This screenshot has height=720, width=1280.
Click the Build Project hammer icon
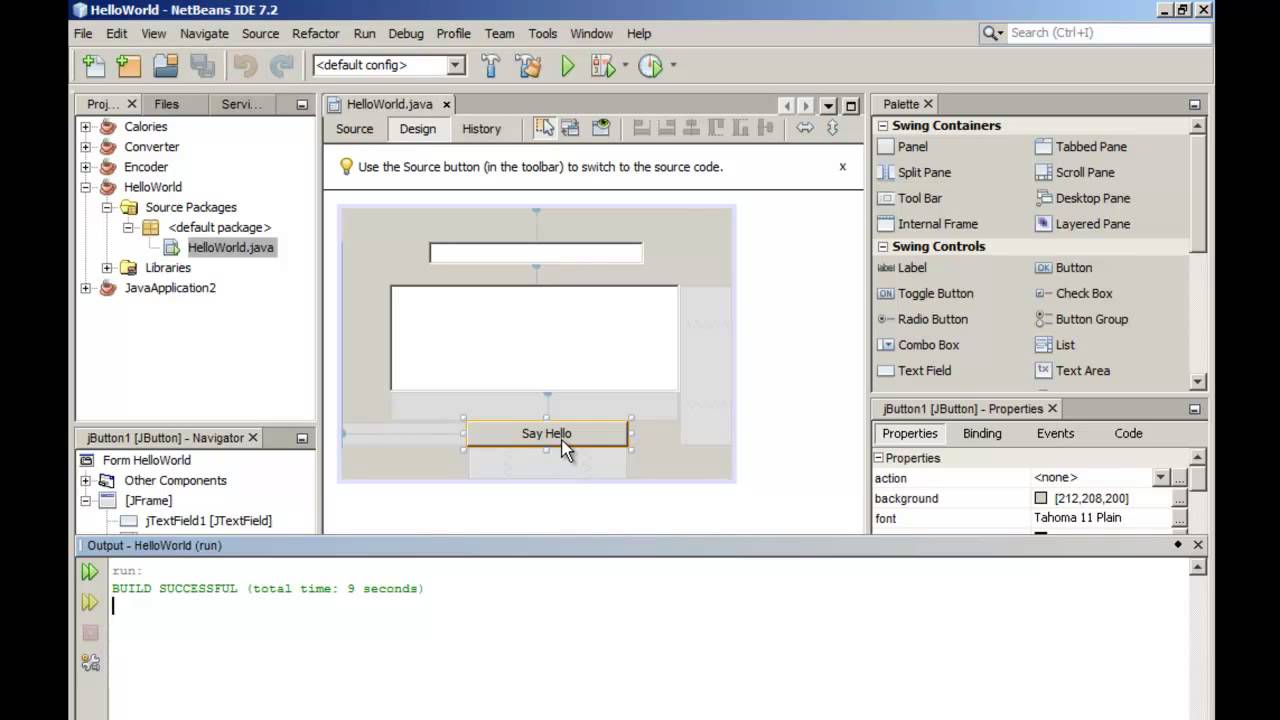(490, 66)
